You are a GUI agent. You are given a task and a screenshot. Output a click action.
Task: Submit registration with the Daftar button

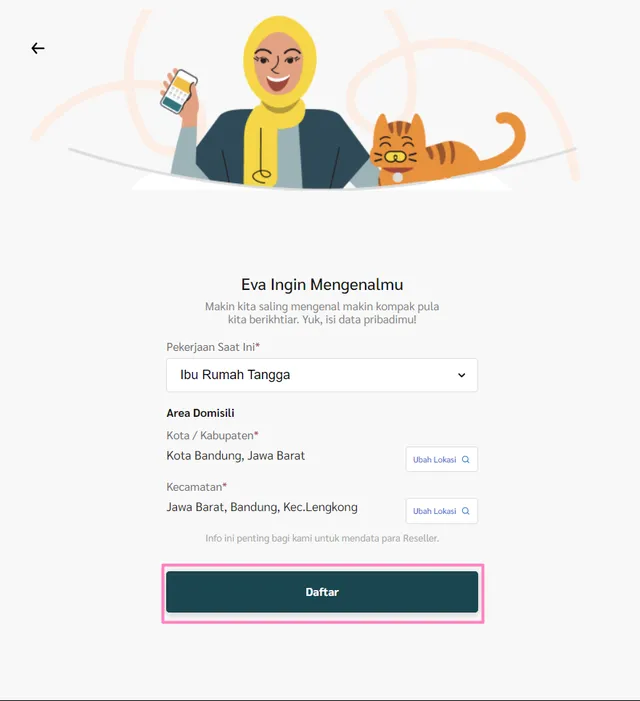click(x=322, y=592)
